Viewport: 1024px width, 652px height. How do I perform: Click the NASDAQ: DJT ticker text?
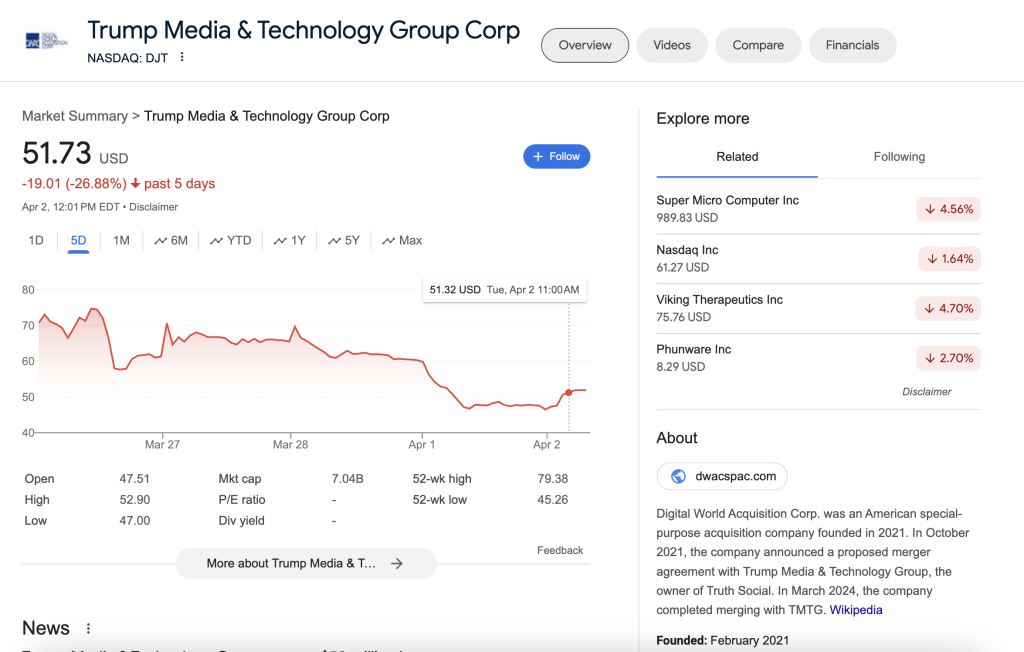click(x=127, y=58)
